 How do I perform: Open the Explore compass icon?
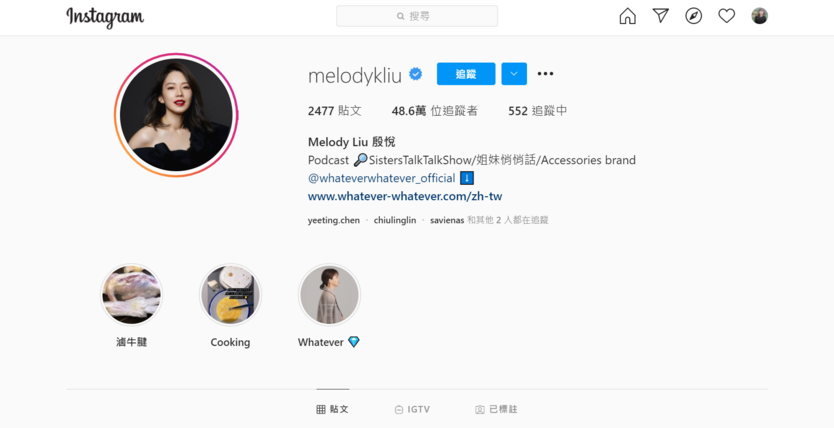click(694, 16)
